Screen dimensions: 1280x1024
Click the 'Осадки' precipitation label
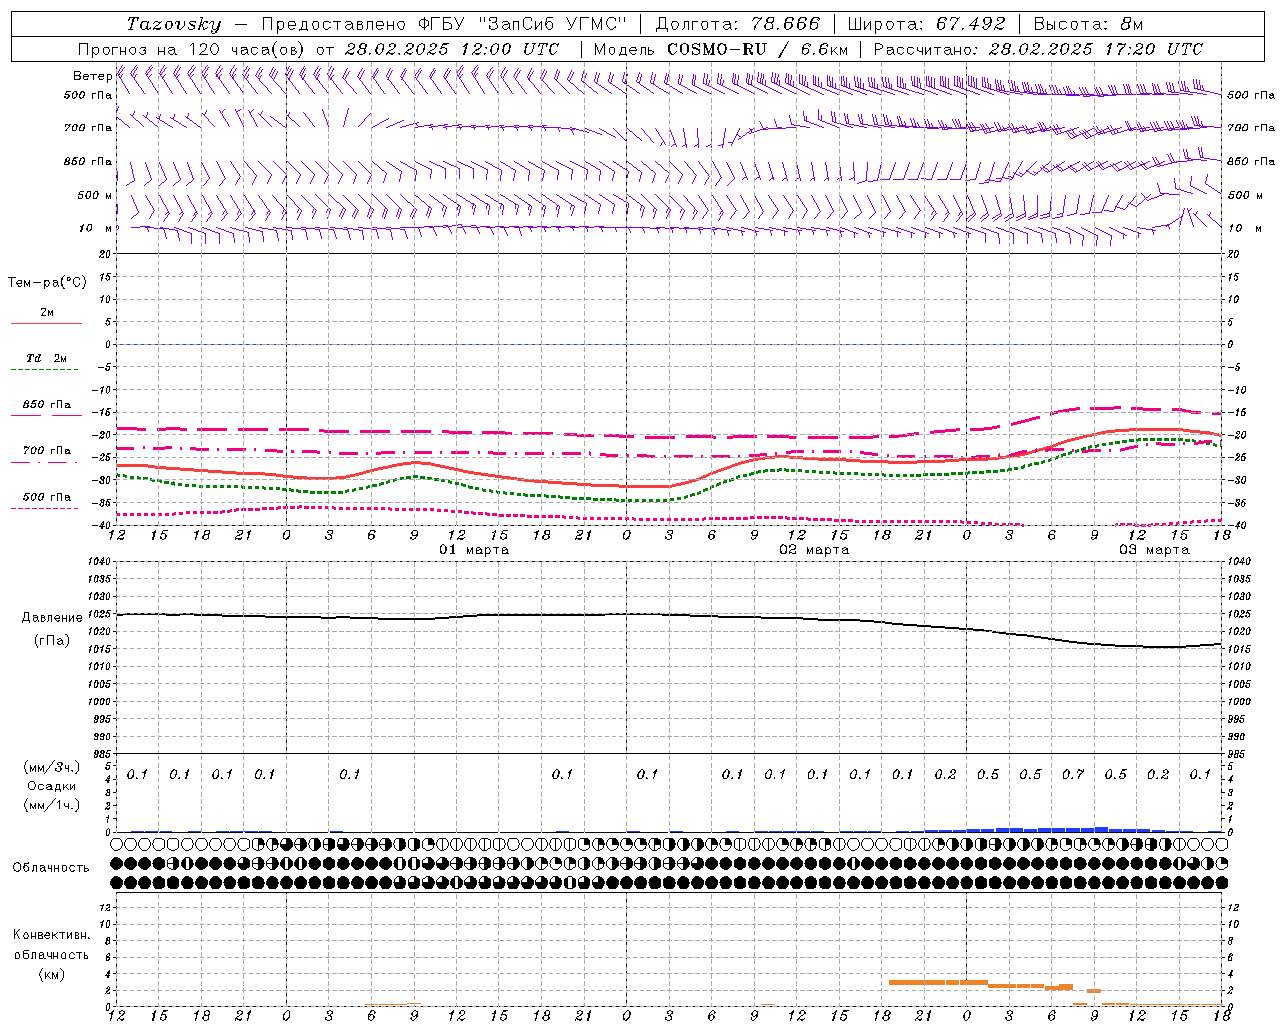52,786
